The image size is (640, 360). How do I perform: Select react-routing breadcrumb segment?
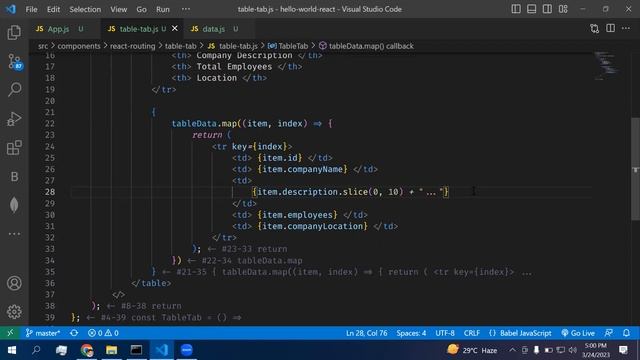click(132, 46)
